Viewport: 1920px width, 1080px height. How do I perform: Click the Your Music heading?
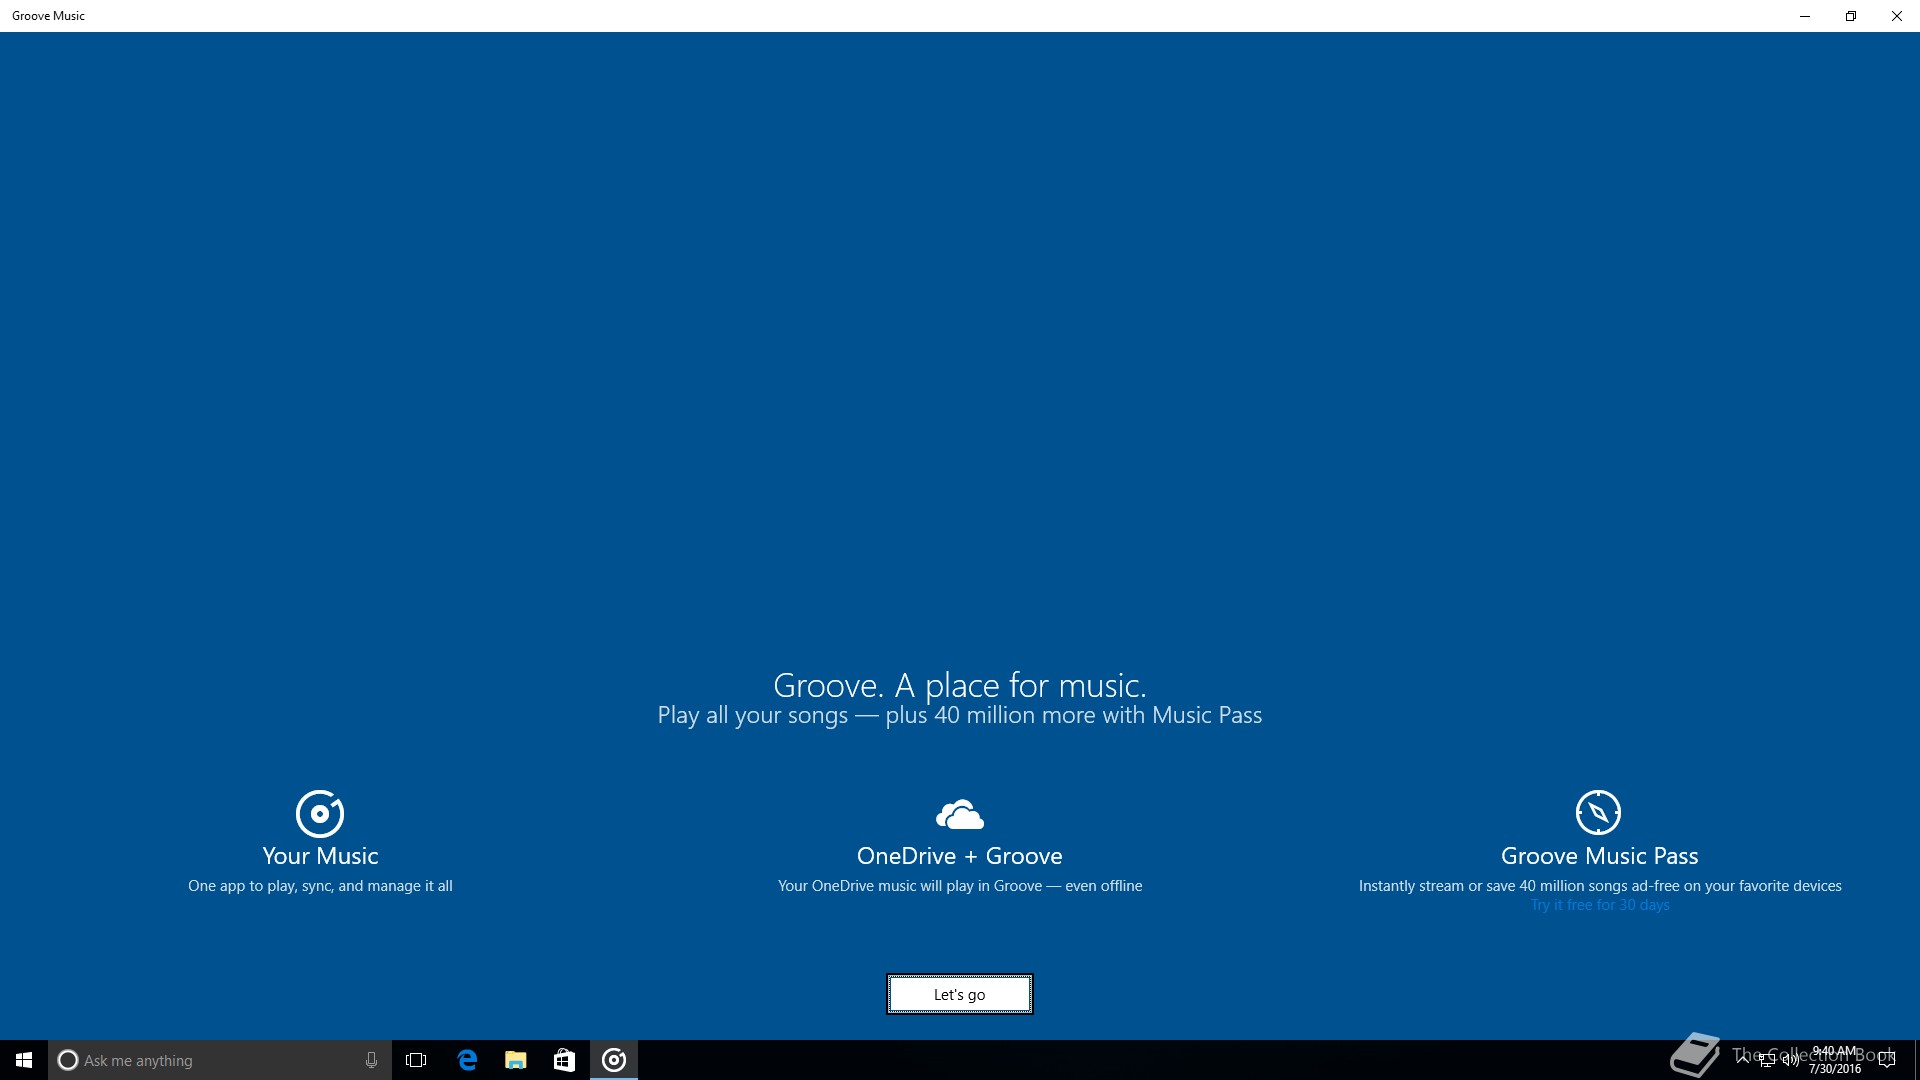(320, 856)
